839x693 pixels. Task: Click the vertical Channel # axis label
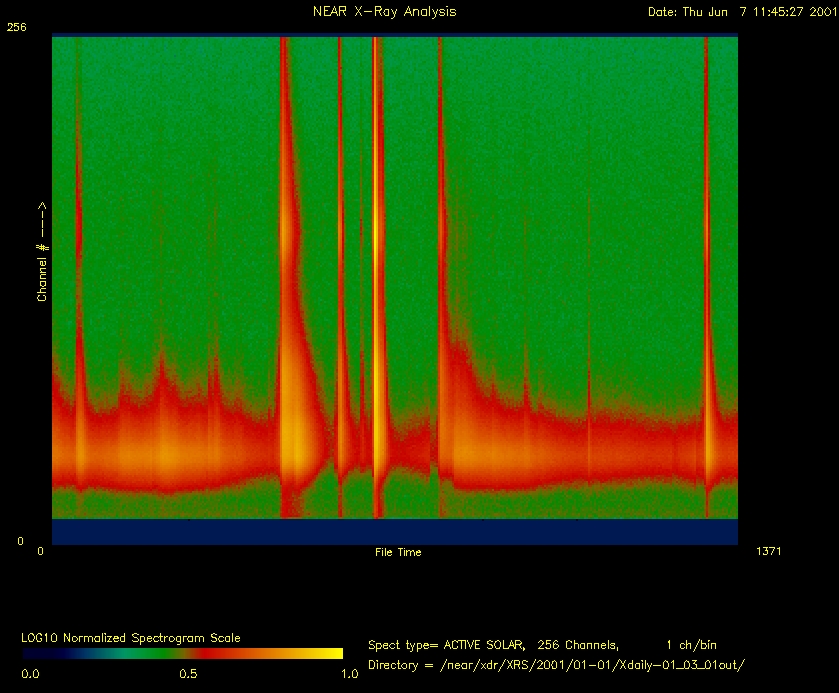43,252
